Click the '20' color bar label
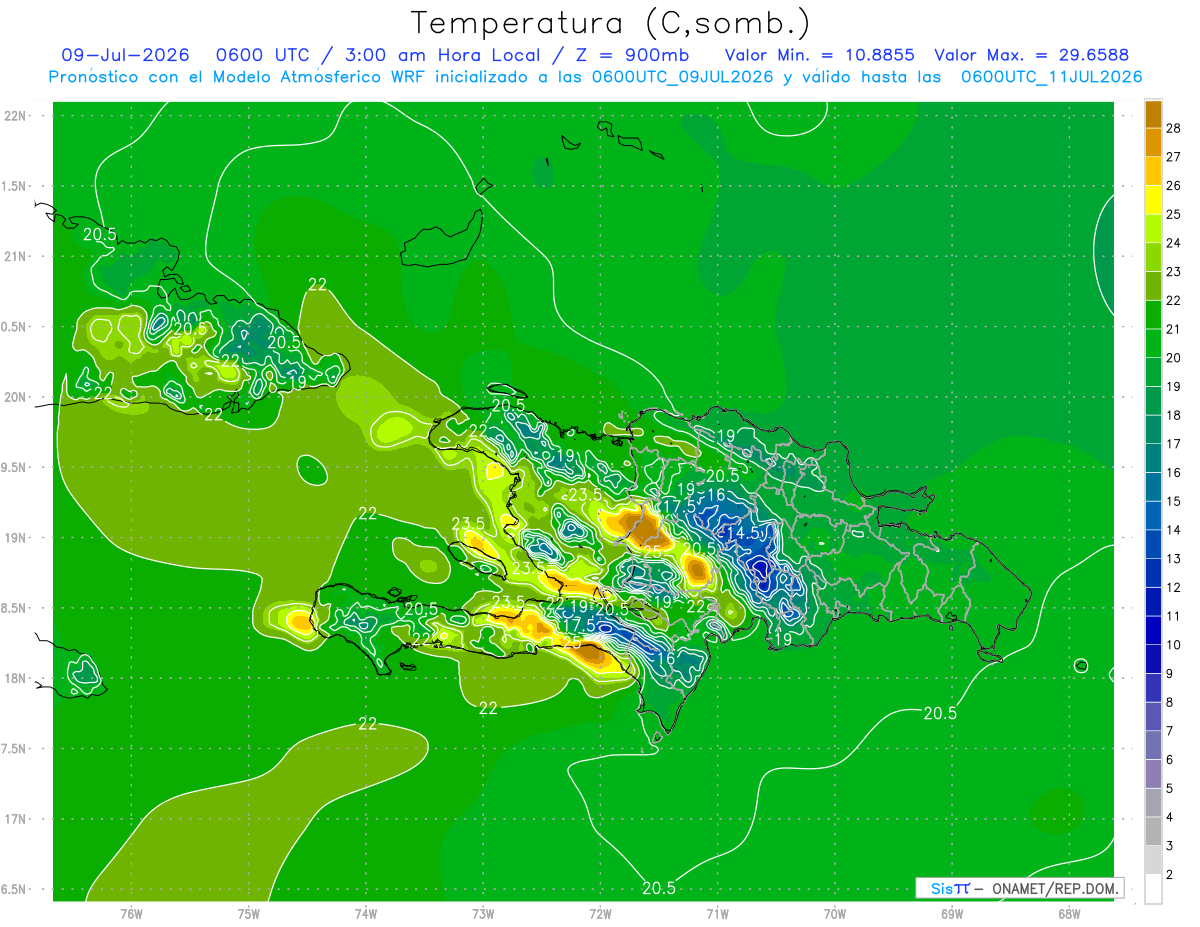Screen dimensions: 1200x927 tap(1173, 358)
